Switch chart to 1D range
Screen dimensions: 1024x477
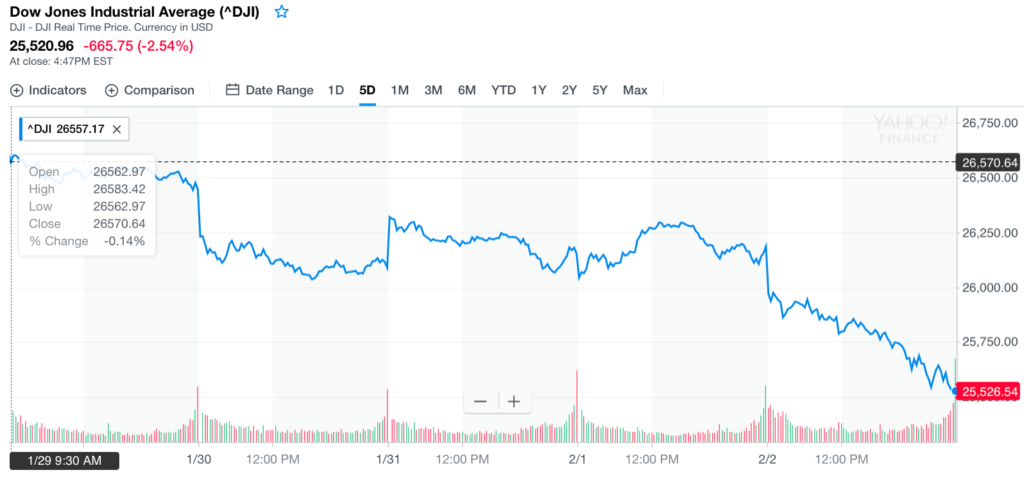pos(336,90)
